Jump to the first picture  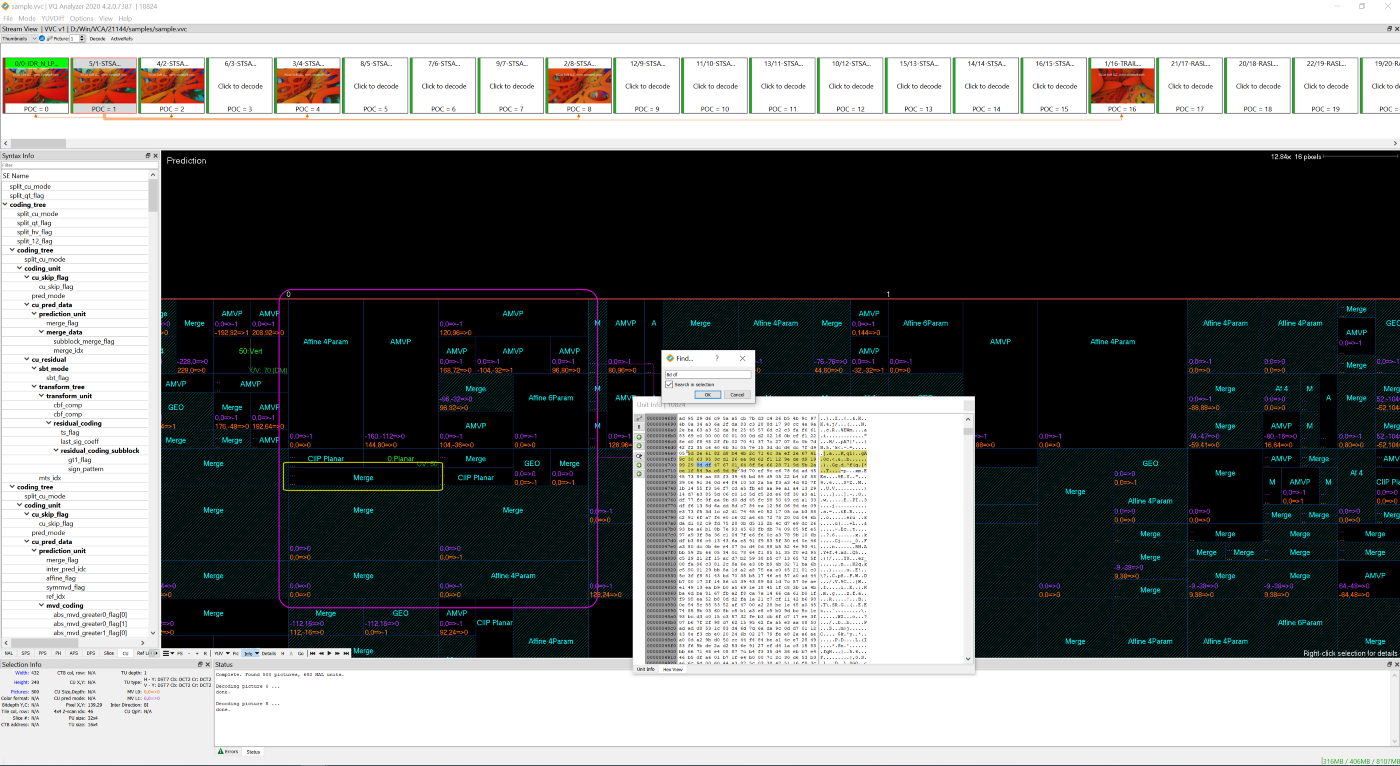click(313, 653)
